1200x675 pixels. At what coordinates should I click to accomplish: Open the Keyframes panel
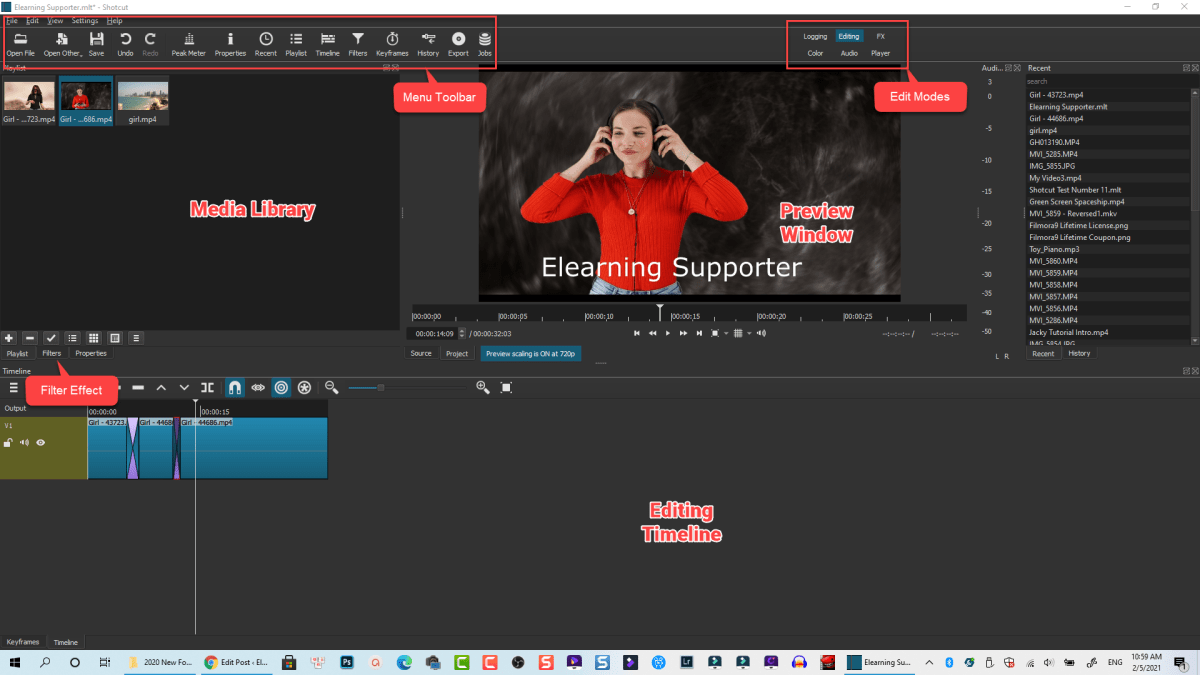(392, 41)
